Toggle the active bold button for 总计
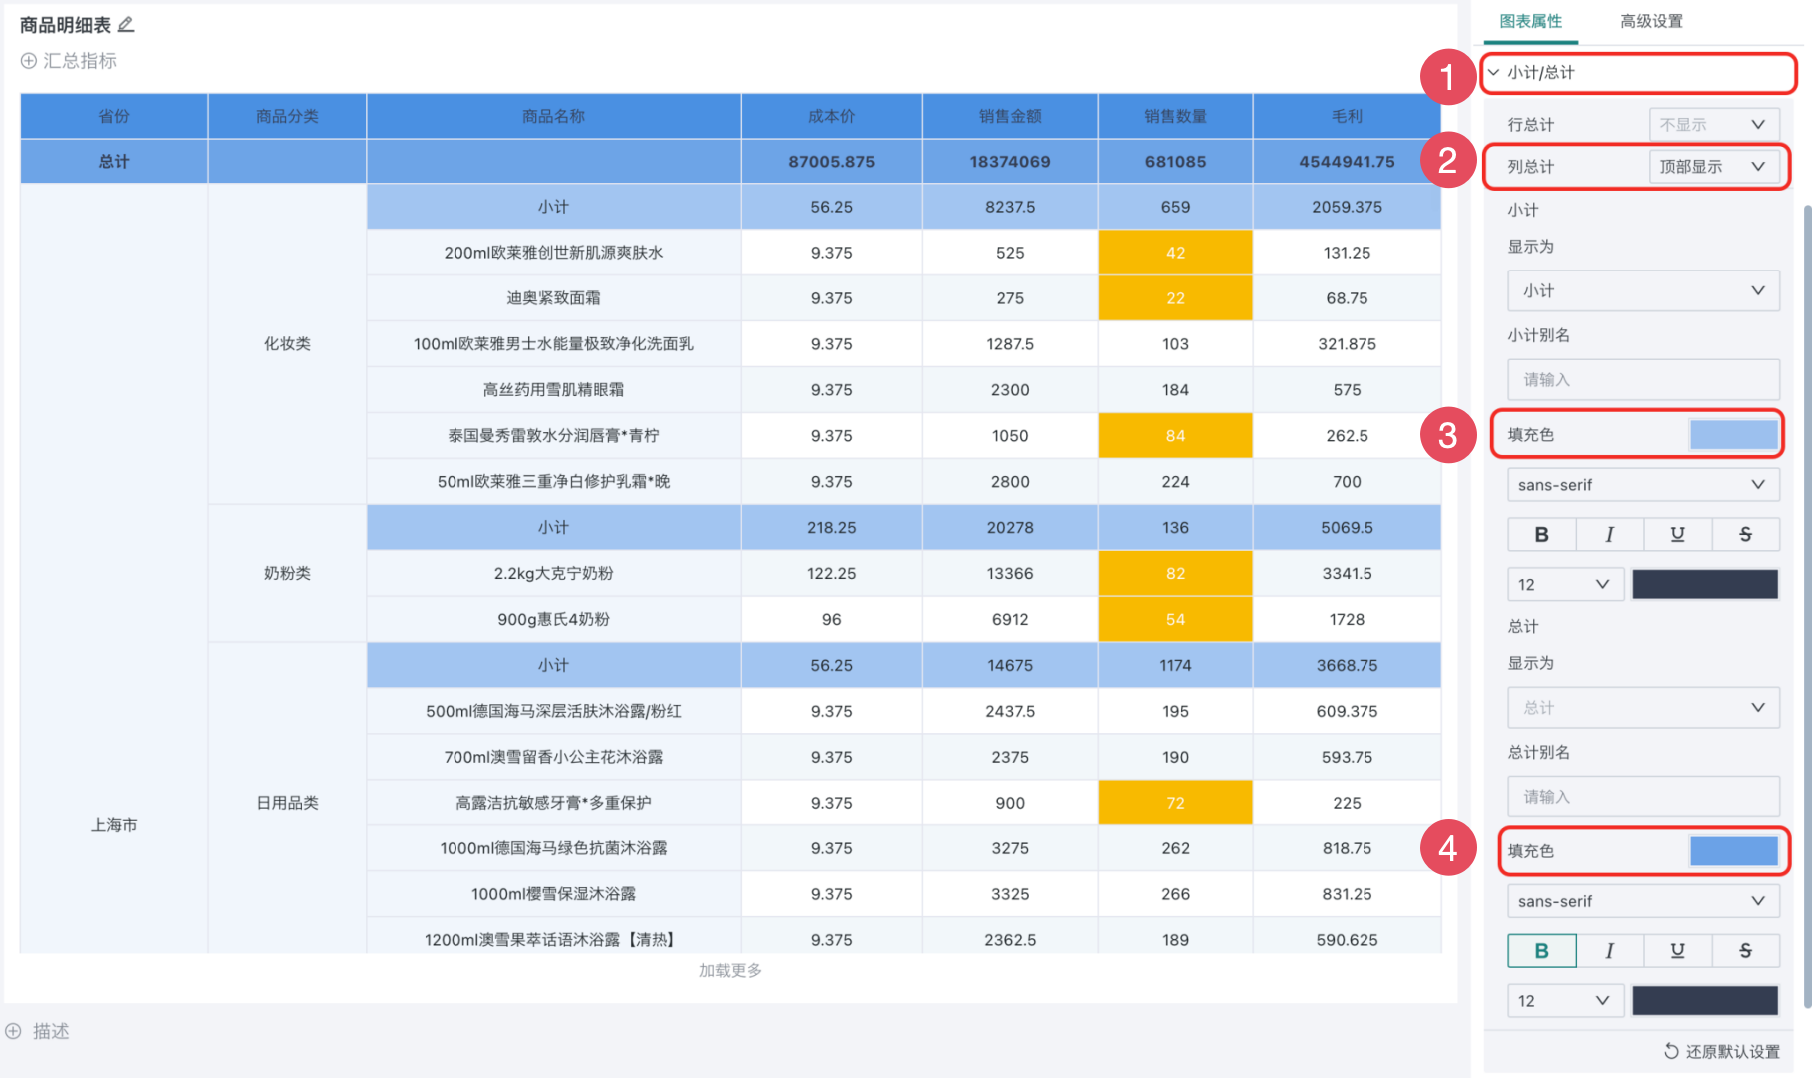The image size is (1814, 1080). [x=1542, y=951]
